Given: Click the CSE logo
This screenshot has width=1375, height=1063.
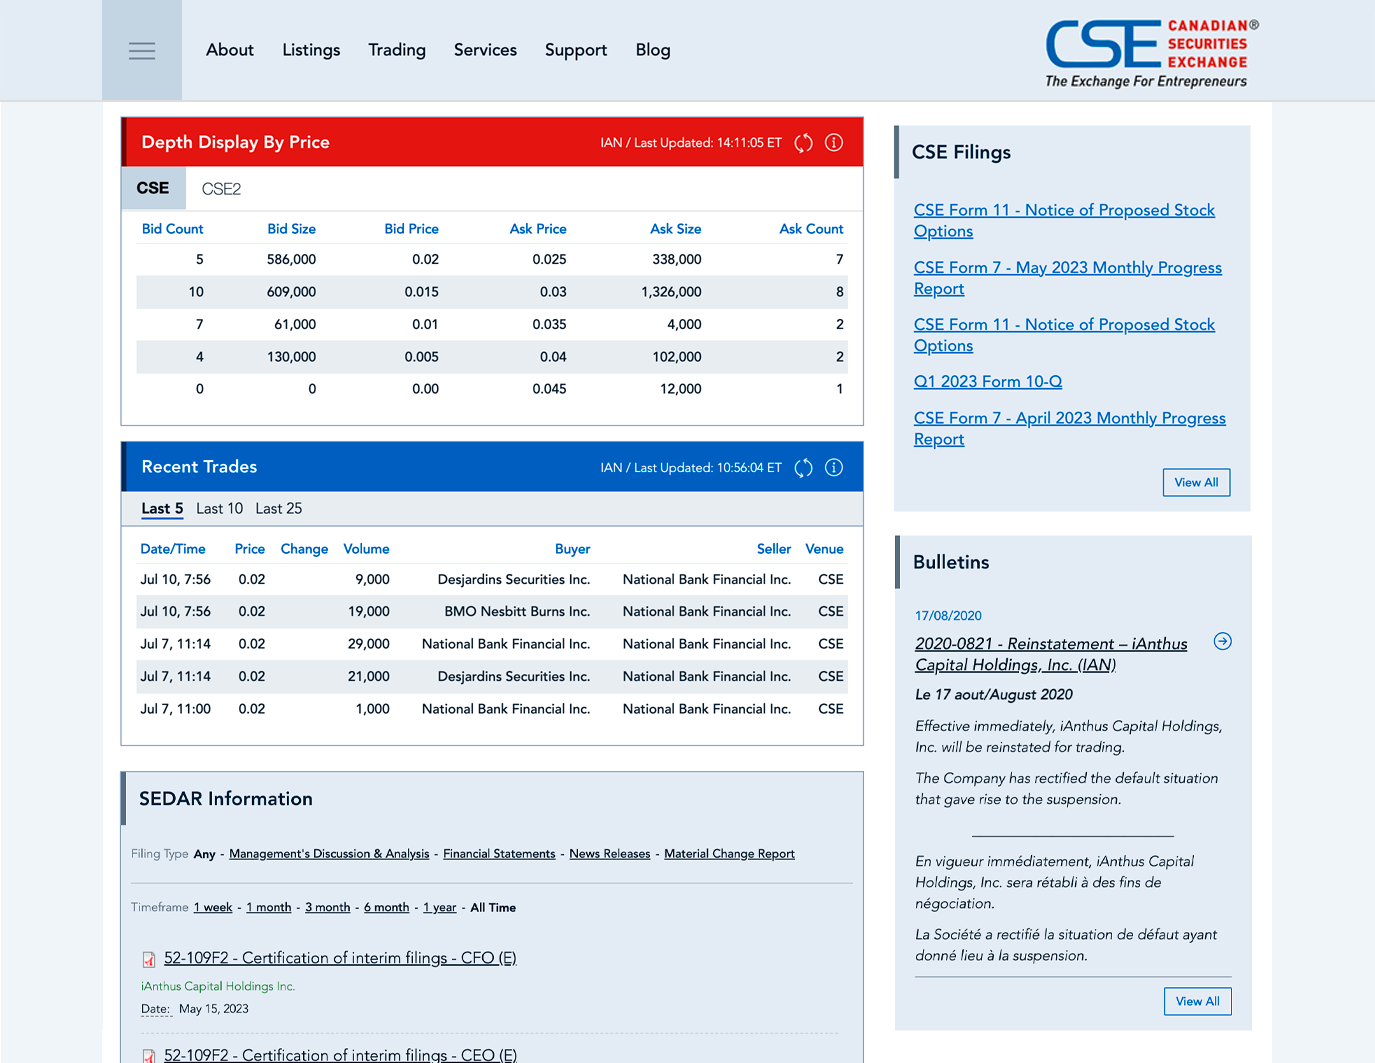Looking at the screenshot, I should tap(1151, 54).
